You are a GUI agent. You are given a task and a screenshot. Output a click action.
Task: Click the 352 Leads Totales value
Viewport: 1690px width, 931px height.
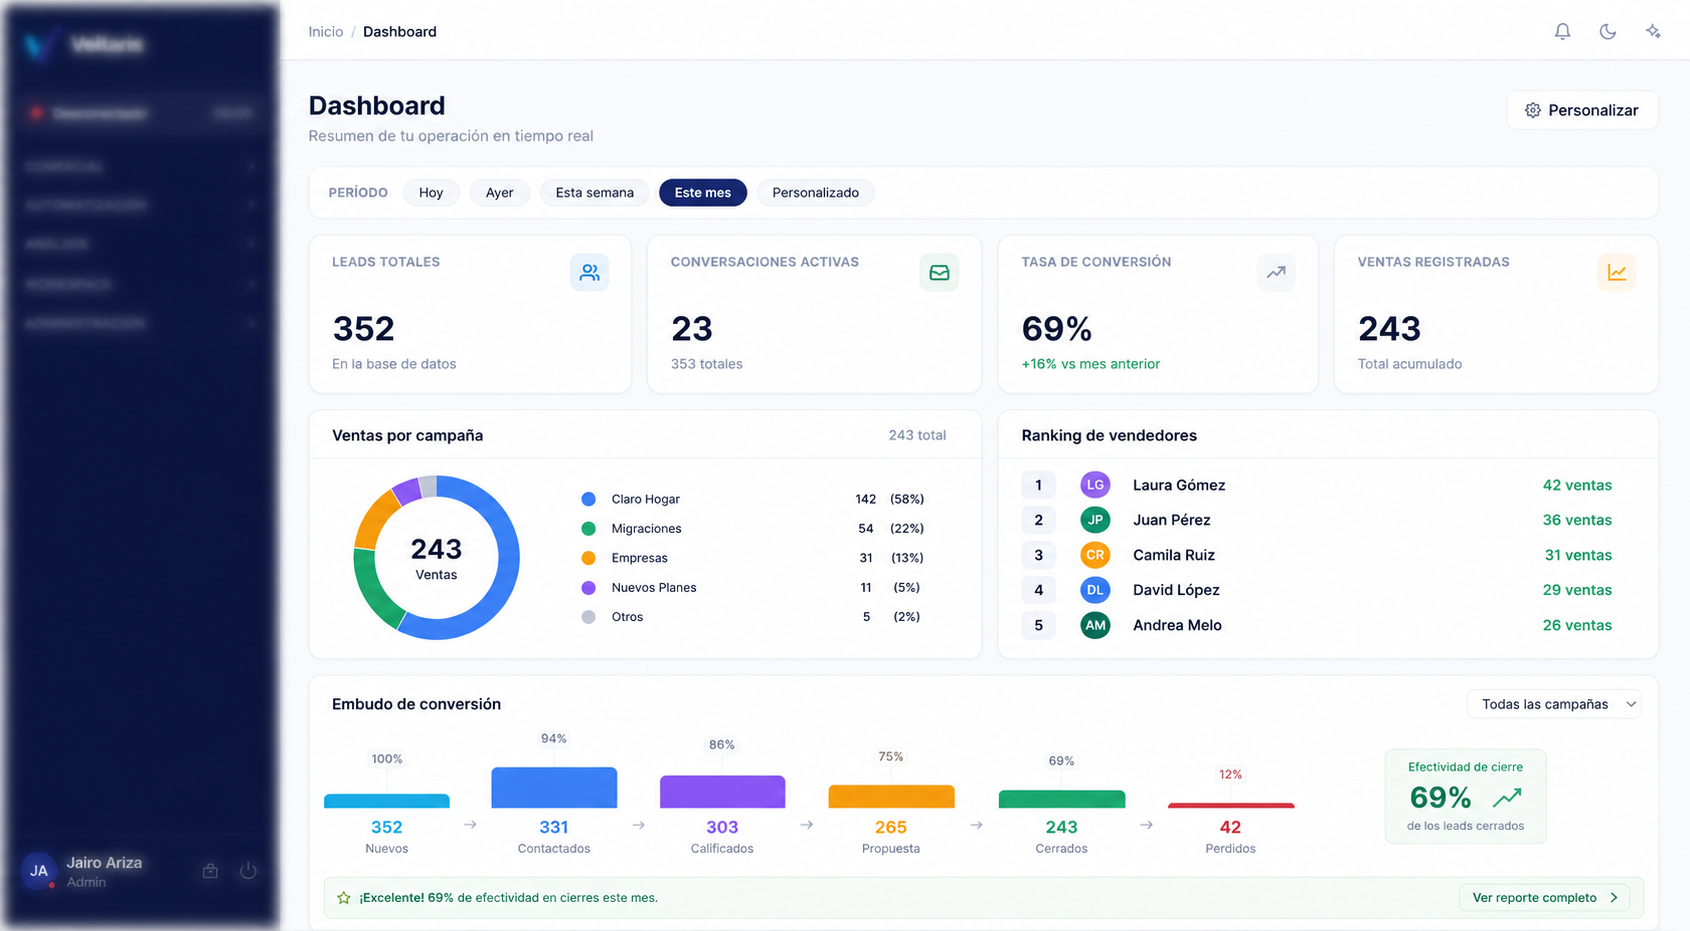click(x=364, y=328)
